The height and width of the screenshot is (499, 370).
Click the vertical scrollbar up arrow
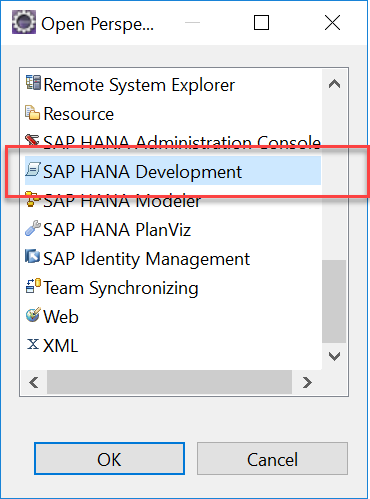334,83
